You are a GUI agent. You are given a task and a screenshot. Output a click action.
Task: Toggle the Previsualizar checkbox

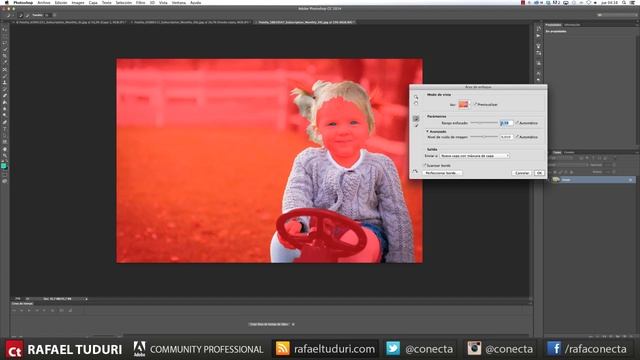tap(476, 104)
